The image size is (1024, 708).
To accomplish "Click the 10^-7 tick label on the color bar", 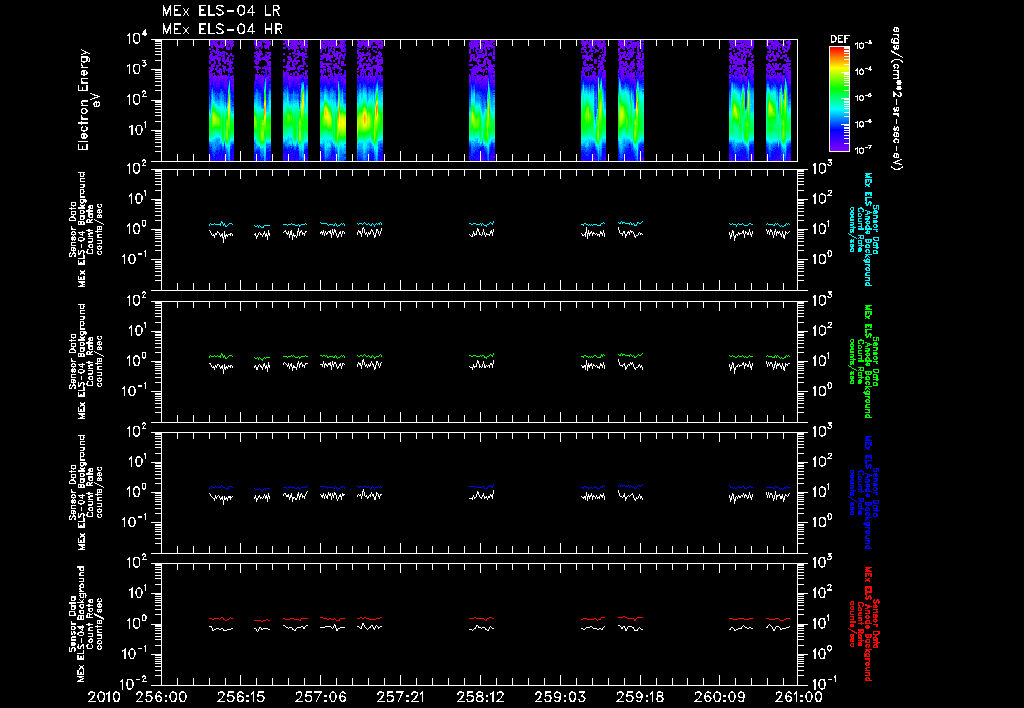I will pyautogui.click(x=864, y=150).
